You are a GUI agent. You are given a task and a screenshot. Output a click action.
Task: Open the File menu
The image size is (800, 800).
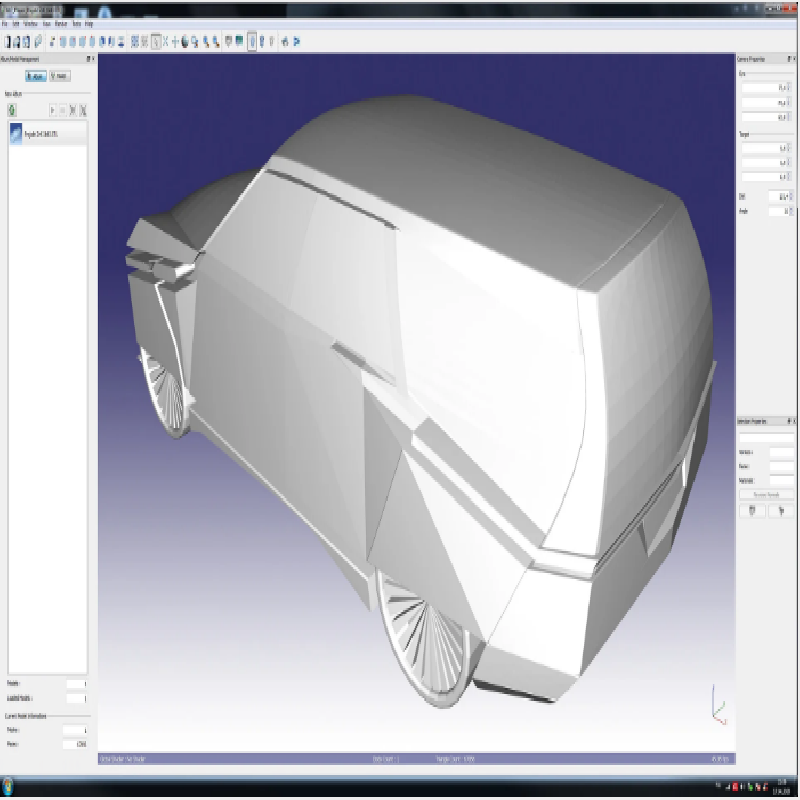[5, 23]
